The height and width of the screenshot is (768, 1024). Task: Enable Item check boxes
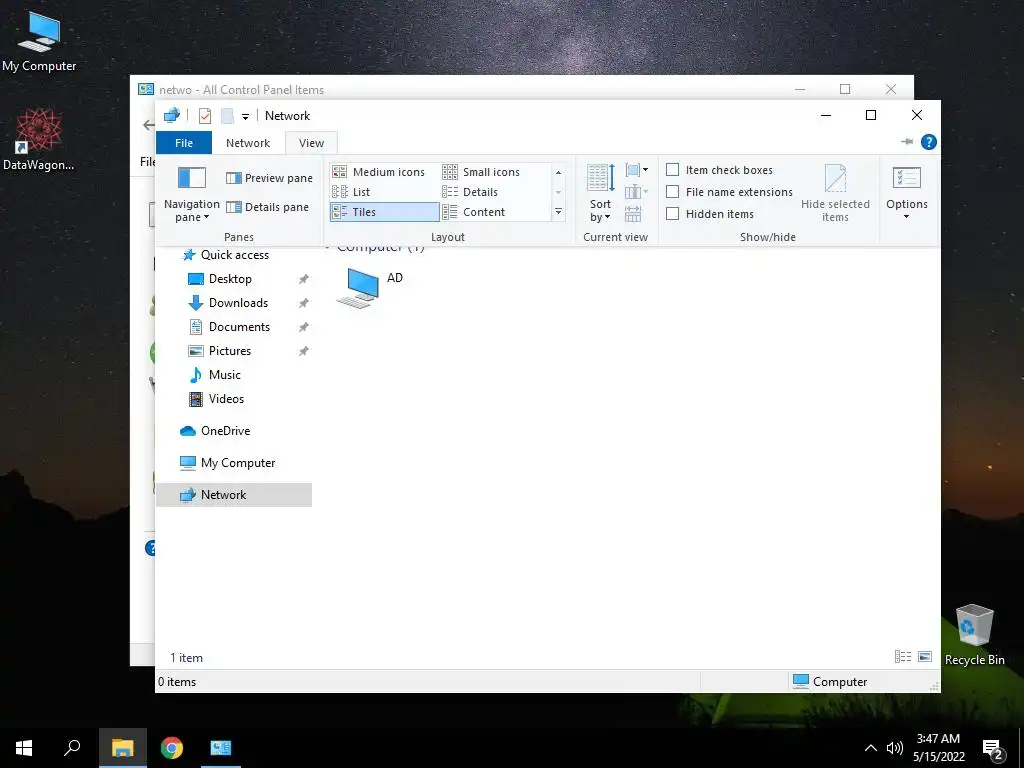[719, 170]
